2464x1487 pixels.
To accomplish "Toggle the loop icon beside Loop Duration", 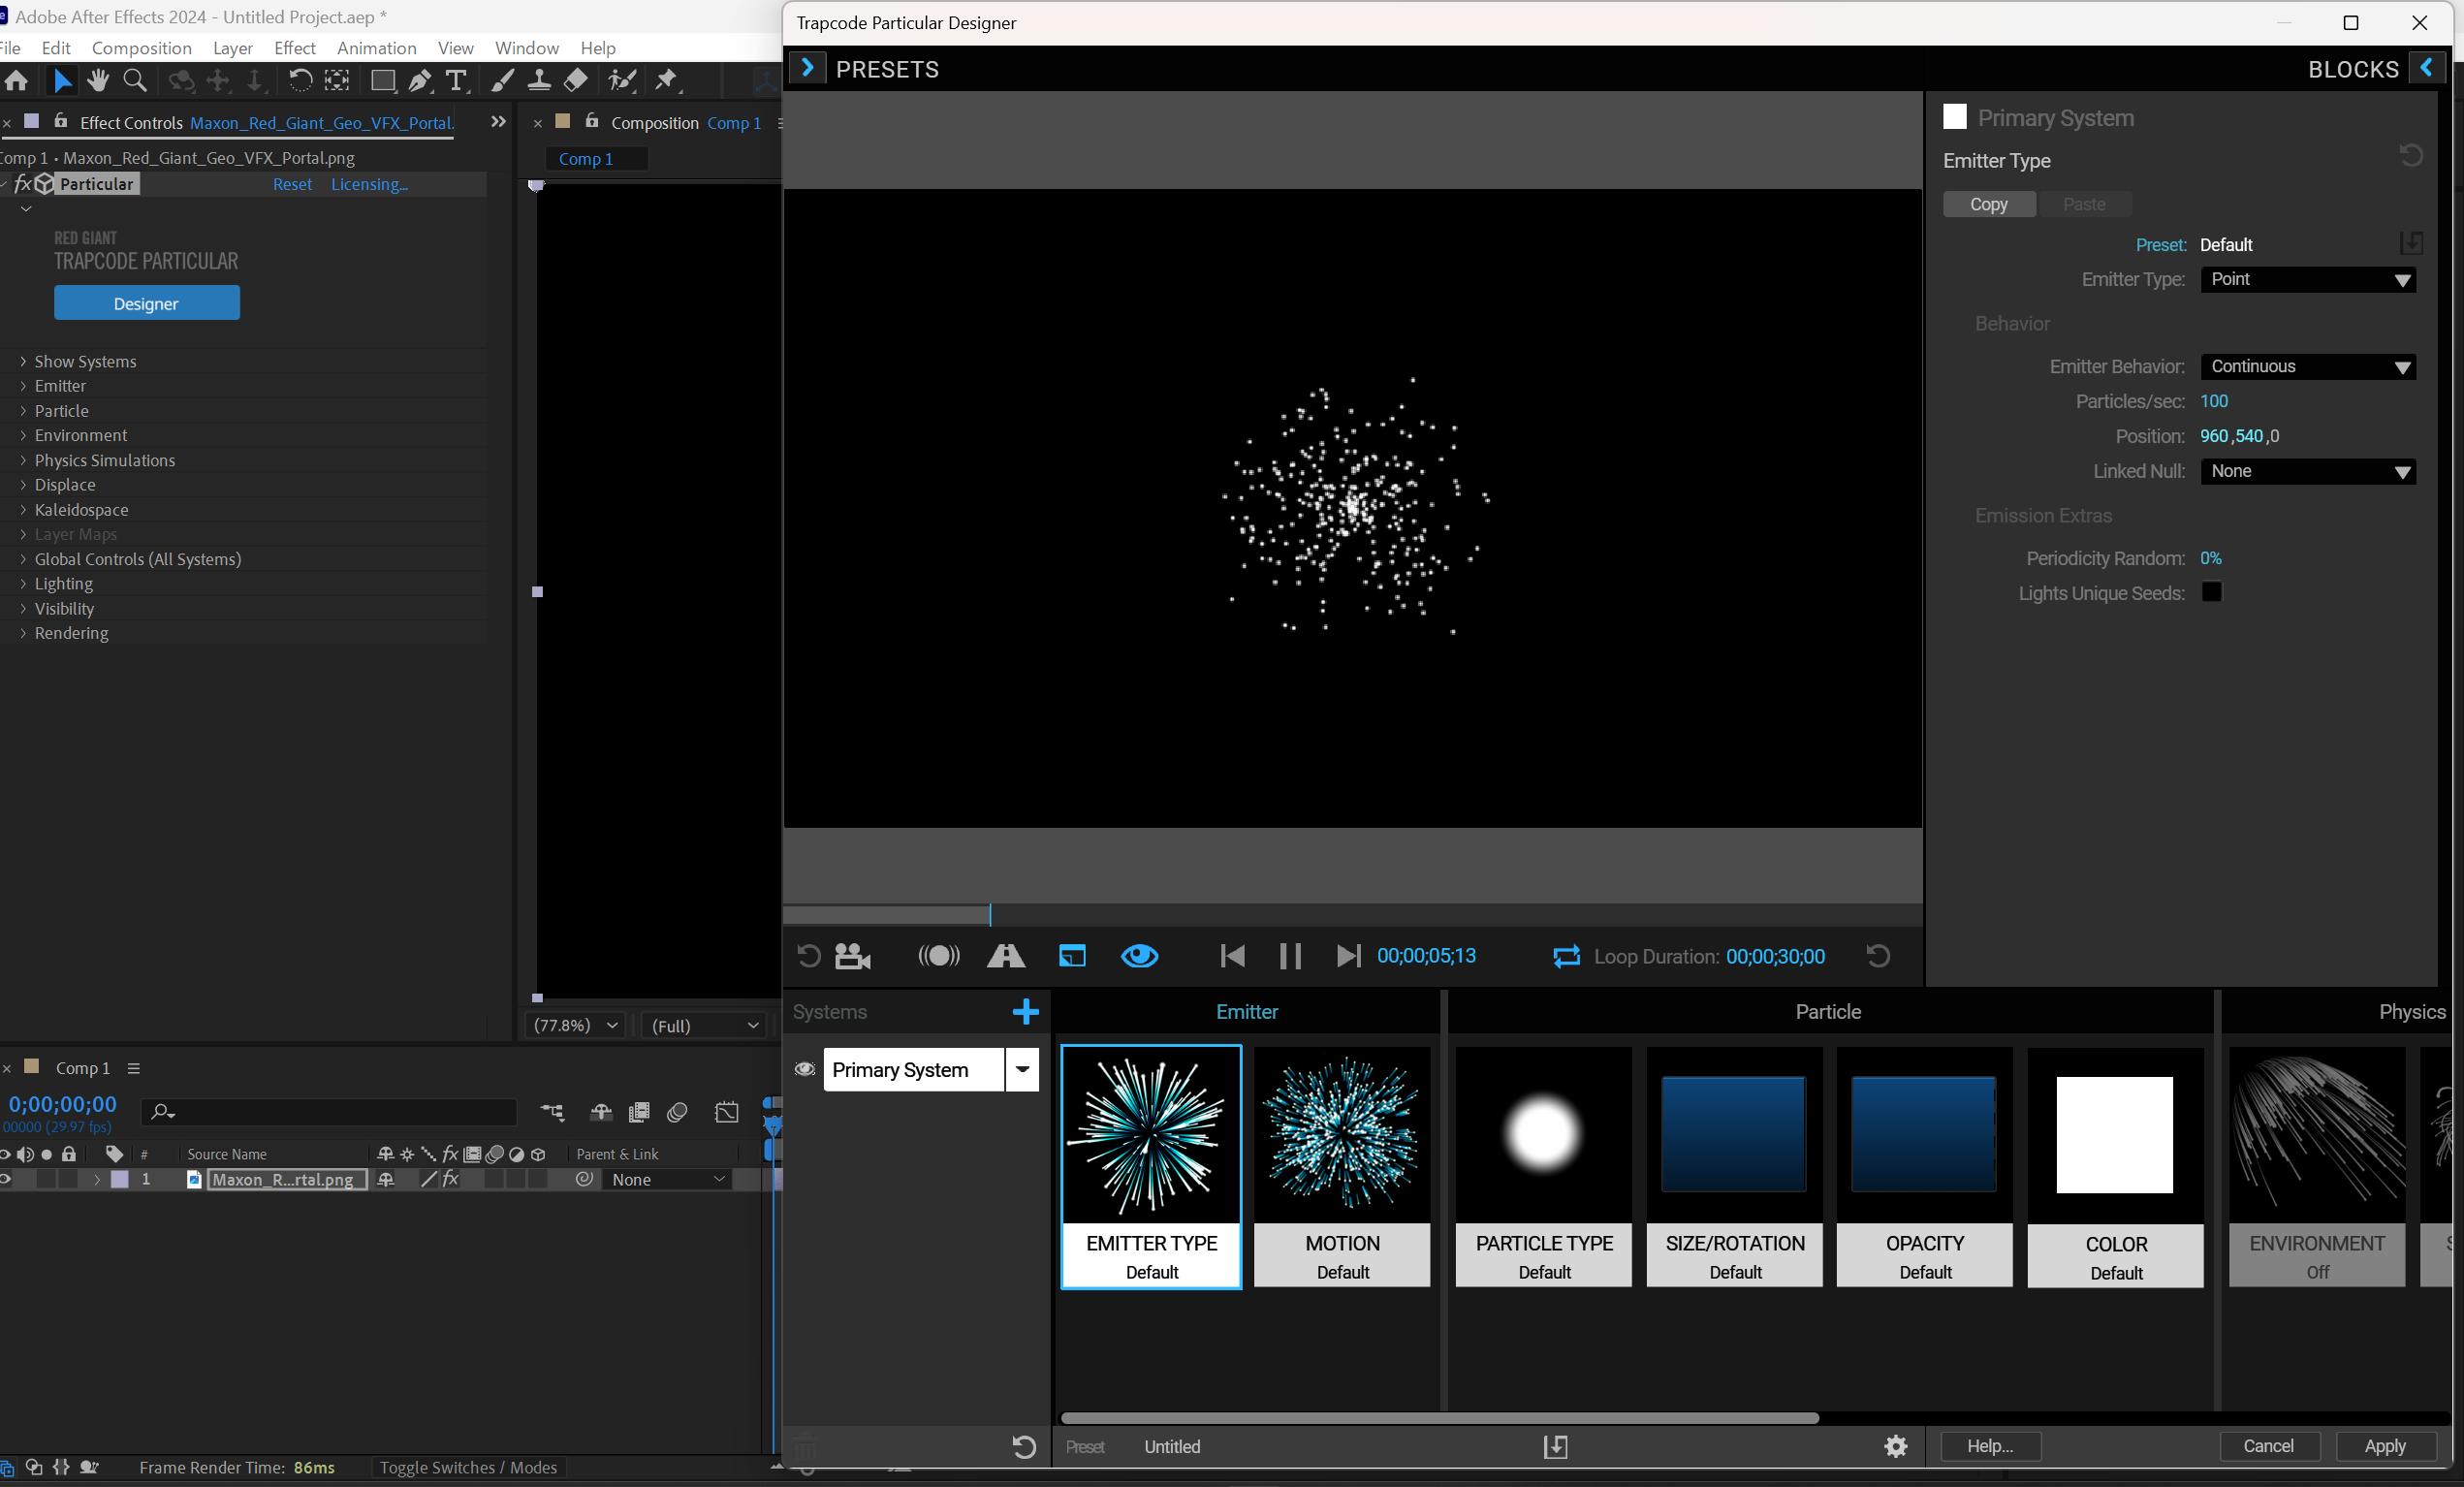I will [x=1566, y=956].
